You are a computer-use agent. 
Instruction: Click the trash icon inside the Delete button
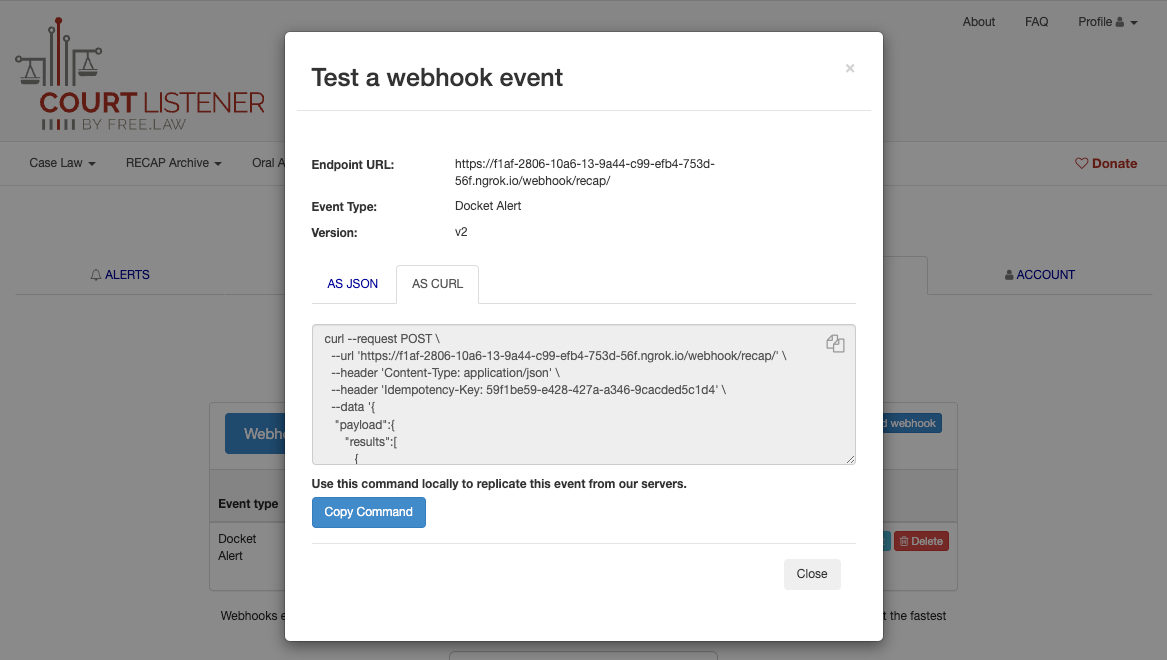[905, 540]
